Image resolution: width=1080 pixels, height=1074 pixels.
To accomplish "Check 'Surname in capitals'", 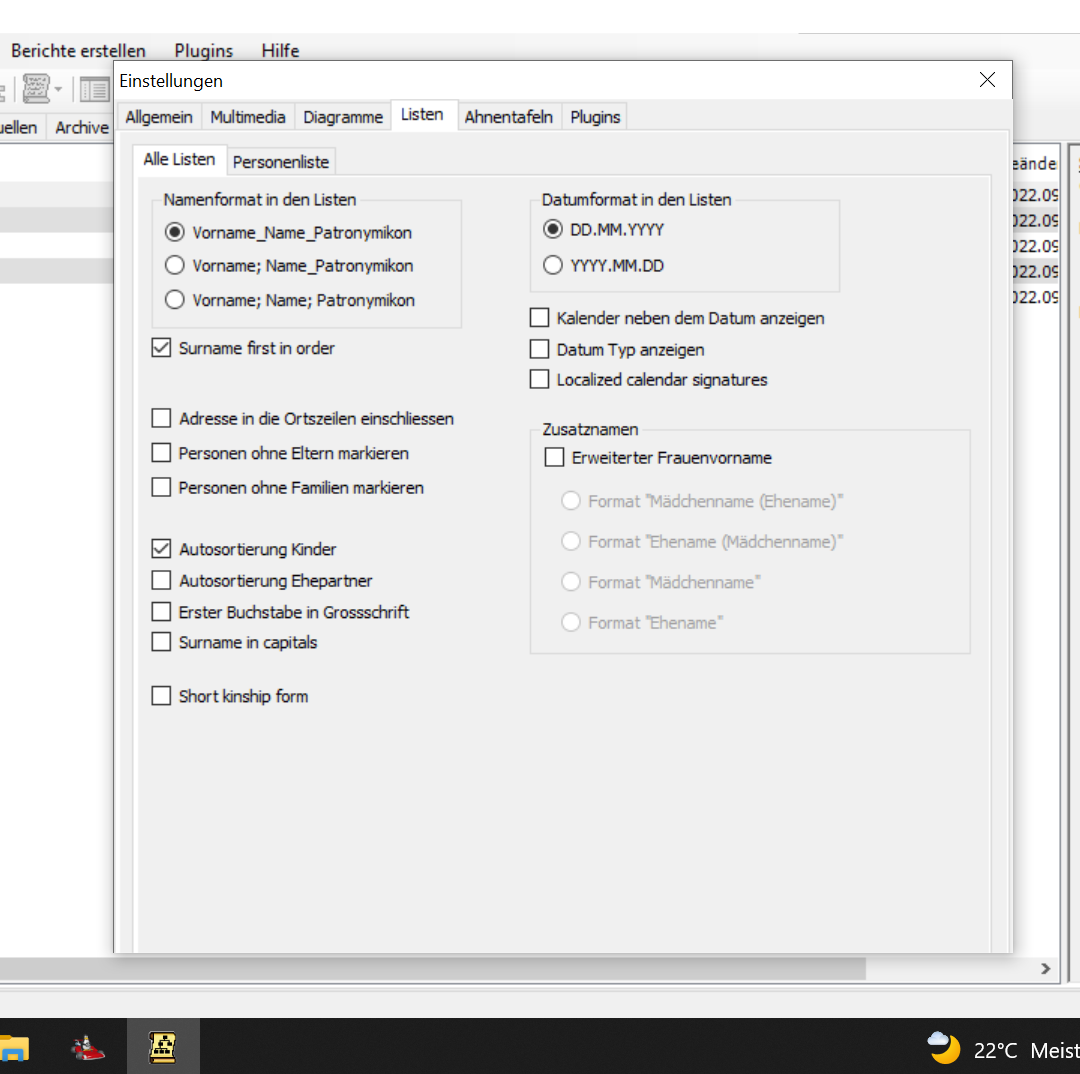I will [x=161, y=642].
